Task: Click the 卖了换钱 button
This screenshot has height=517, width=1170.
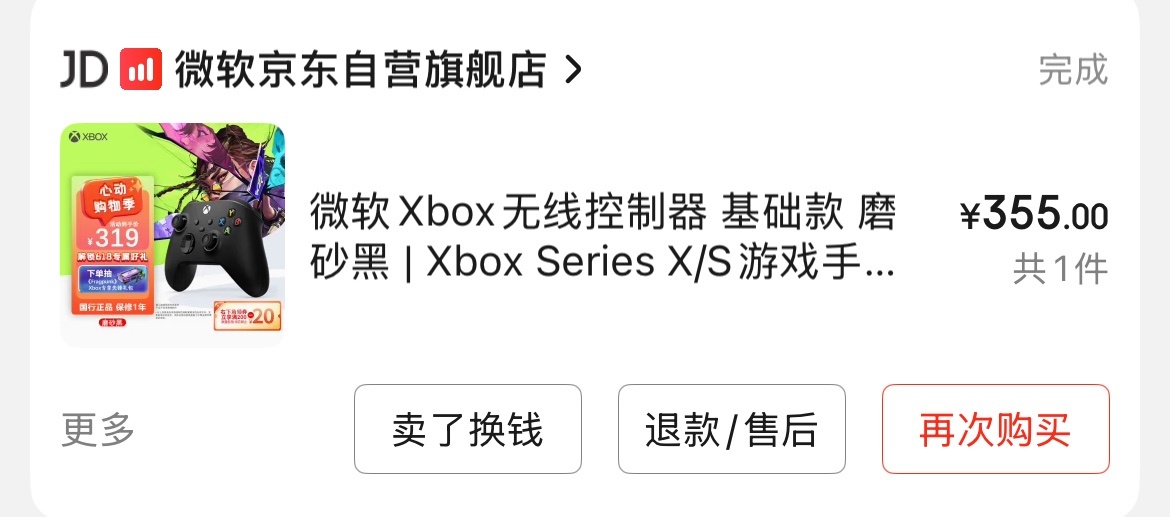Action: 468,429
